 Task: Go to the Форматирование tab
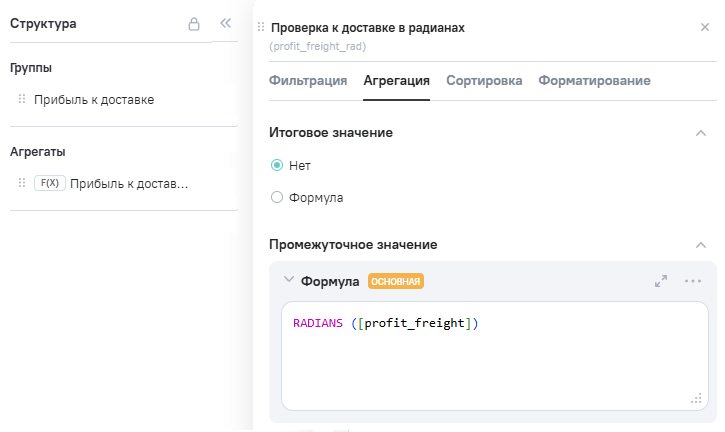[x=594, y=81]
